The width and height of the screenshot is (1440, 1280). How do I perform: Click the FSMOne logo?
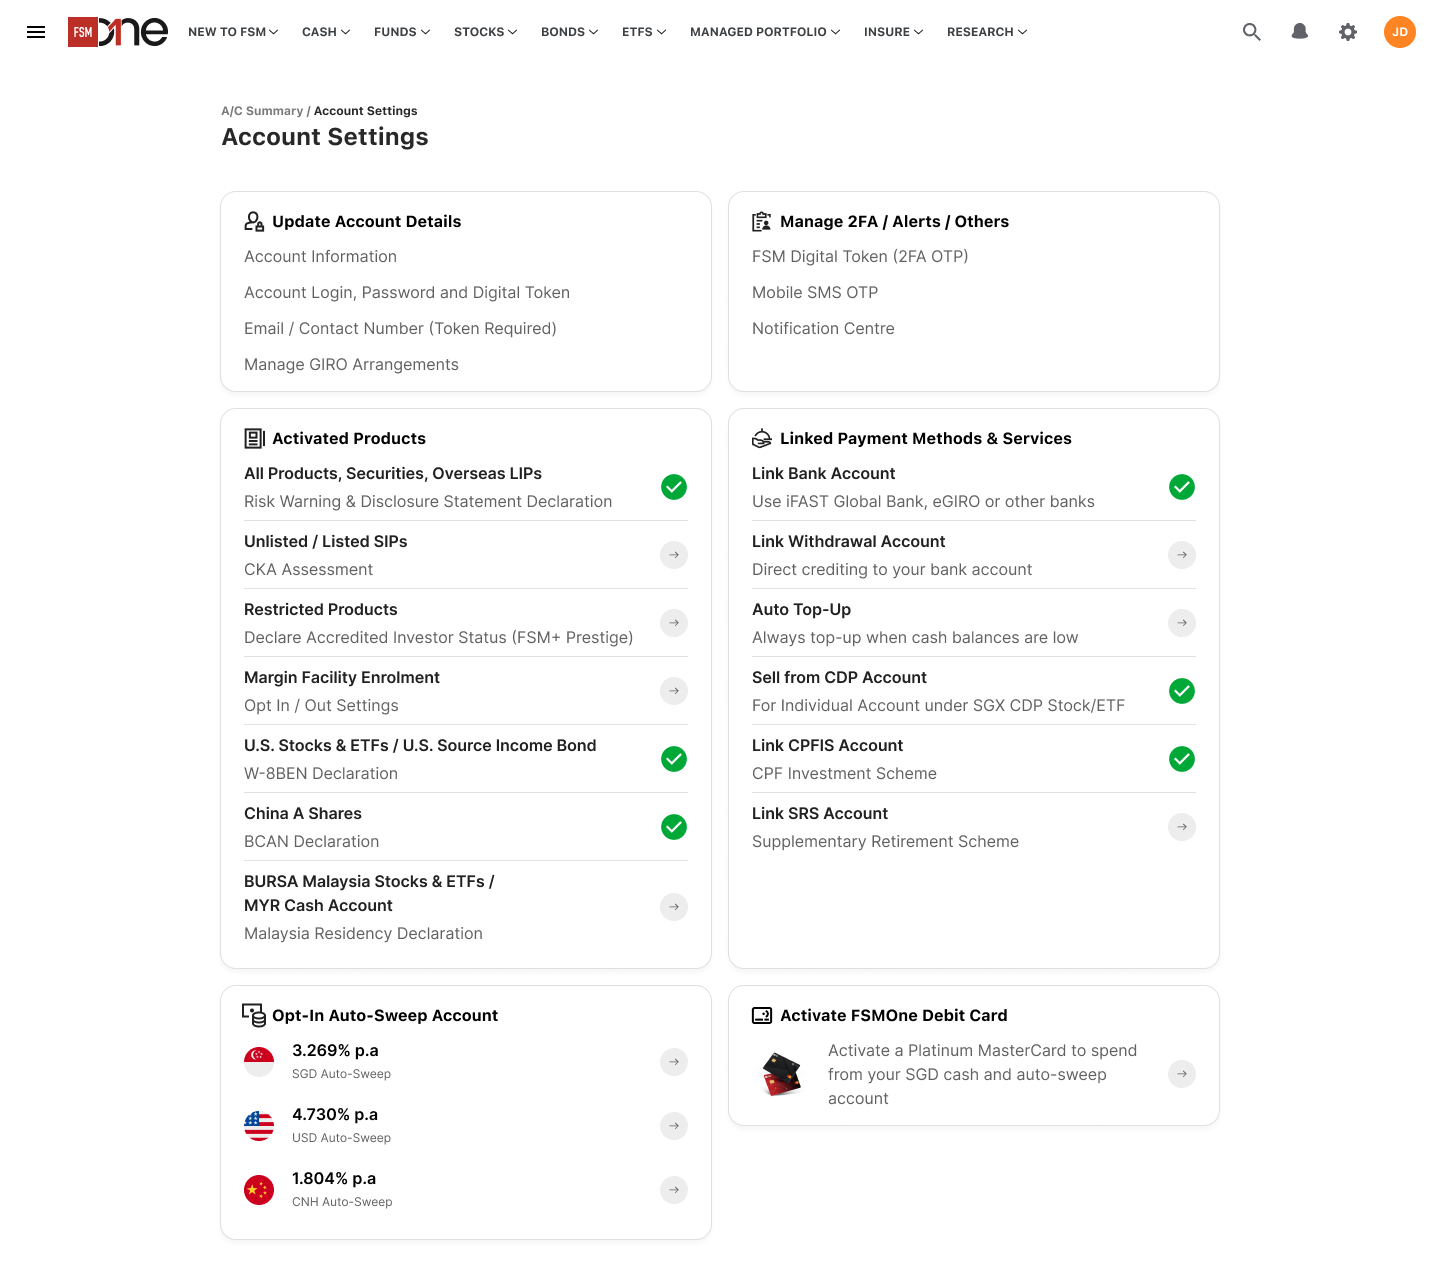pos(118,32)
